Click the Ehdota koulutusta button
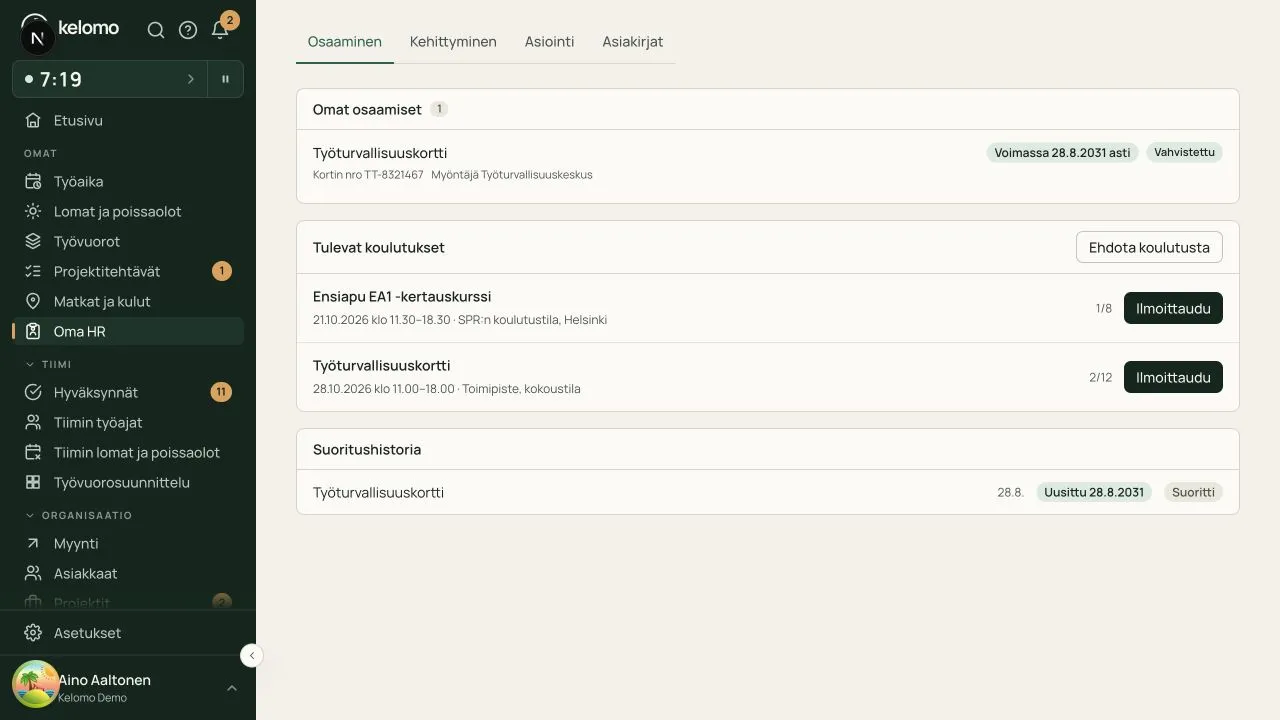1280x720 pixels. [x=1149, y=248]
